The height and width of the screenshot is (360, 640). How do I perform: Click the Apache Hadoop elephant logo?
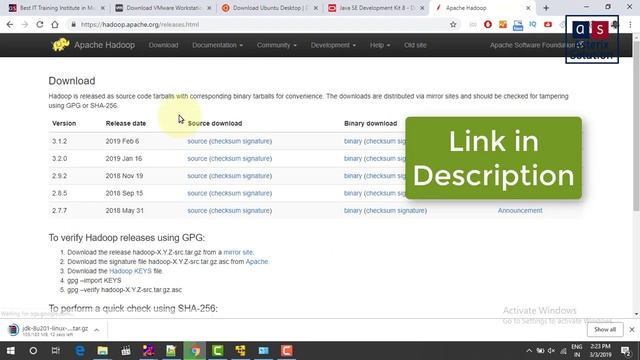(x=61, y=44)
